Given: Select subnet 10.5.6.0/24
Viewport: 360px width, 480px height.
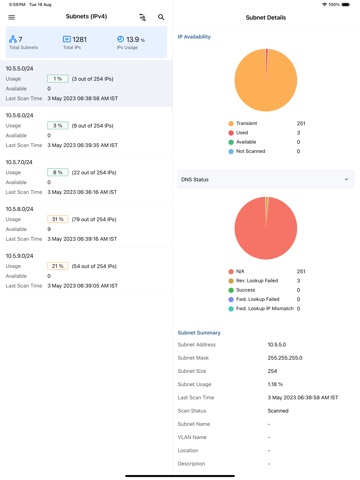Looking at the screenshot, I should point(86,130).
